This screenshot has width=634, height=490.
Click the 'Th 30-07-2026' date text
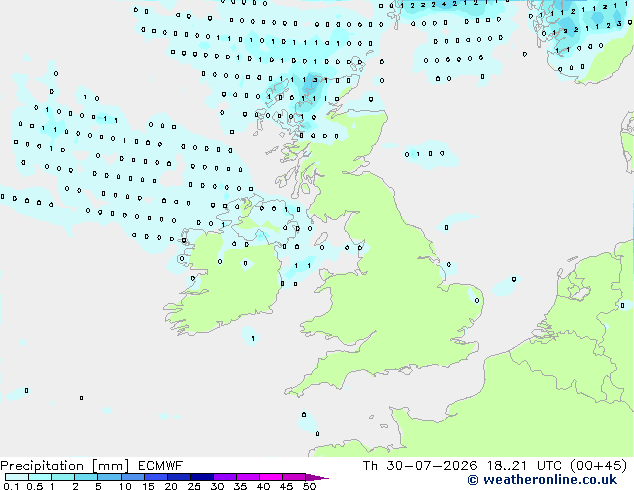[420, 466]
